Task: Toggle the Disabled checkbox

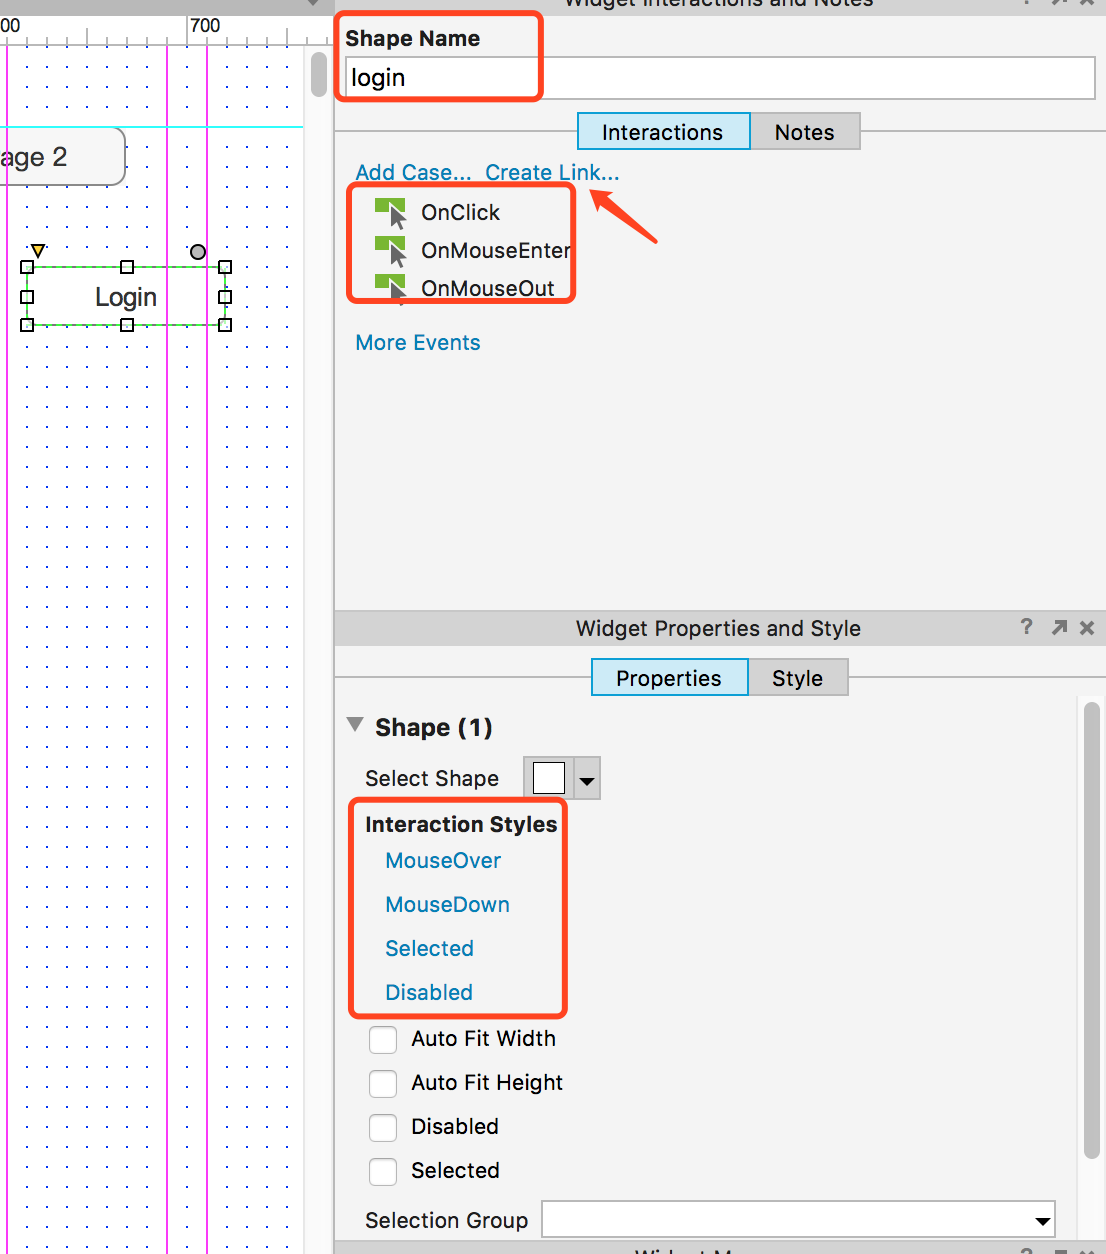Action: pos(383,1128)
